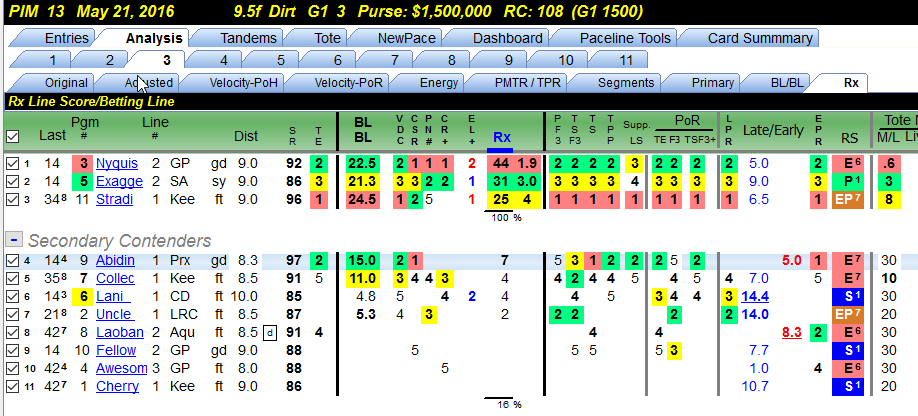Screen dimensions: 918x416
Task: Click Uncle late value 14.0
Action: pyautogui.click(x=755, y=315)
